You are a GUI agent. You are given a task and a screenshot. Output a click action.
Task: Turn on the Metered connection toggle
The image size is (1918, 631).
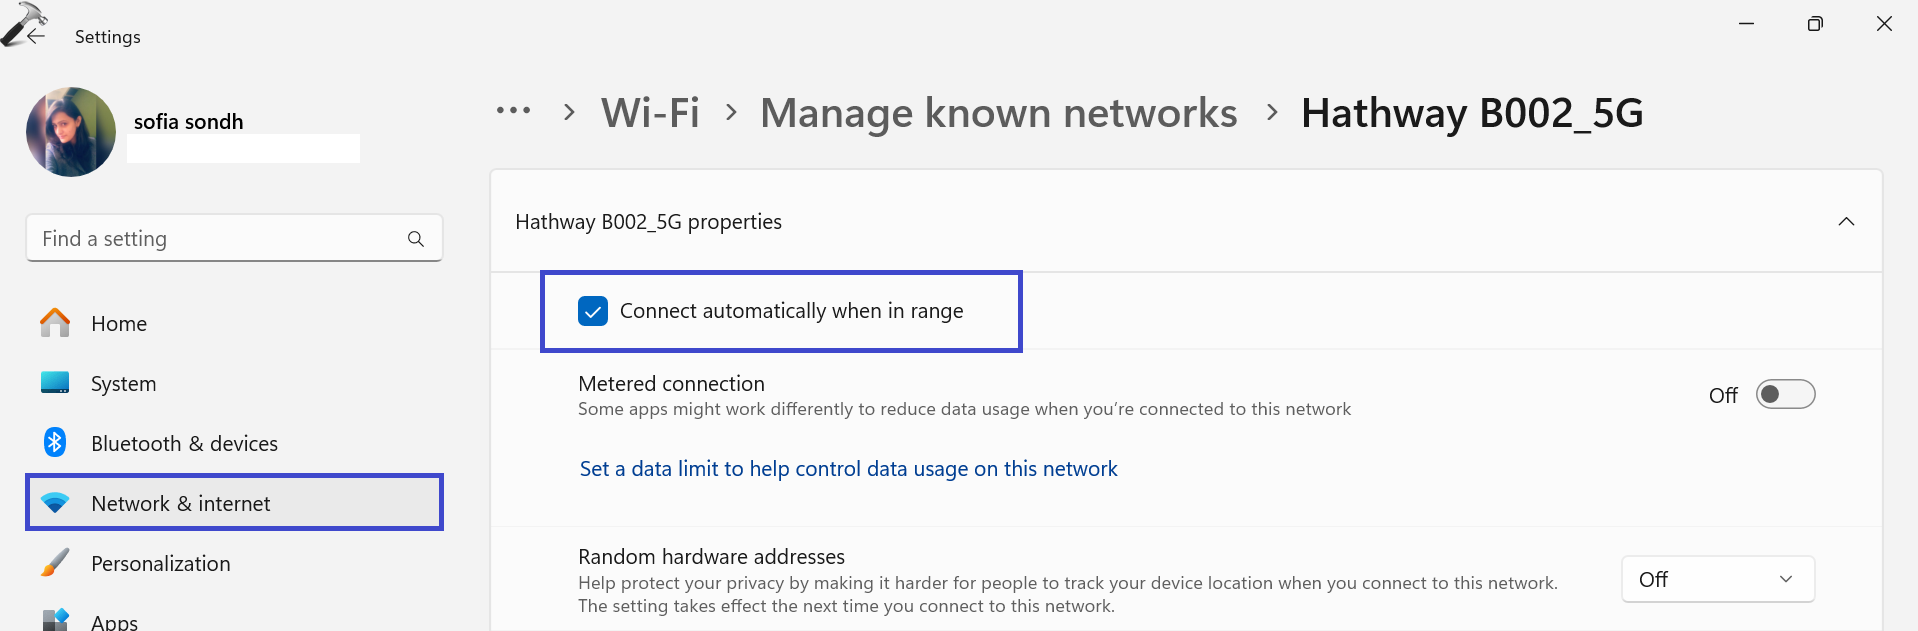coord(1785,395)
